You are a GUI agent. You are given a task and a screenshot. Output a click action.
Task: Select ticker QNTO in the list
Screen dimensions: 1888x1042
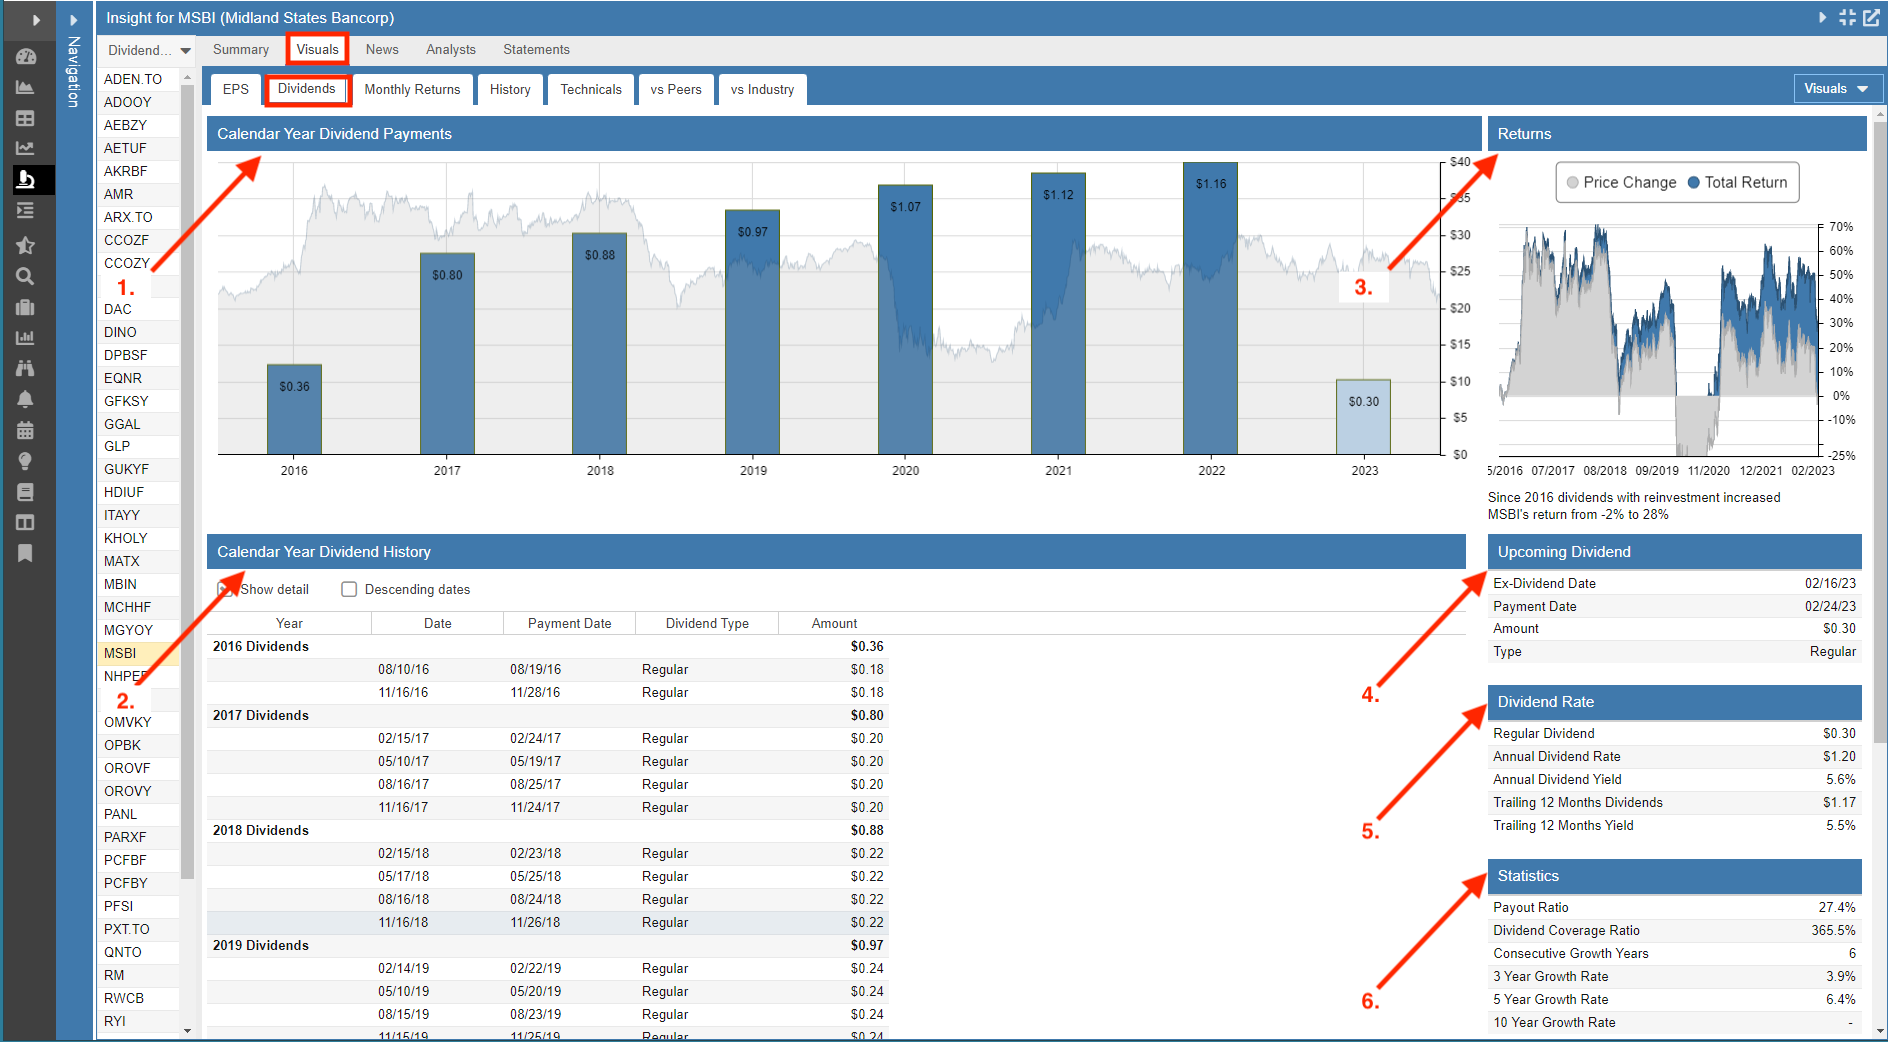[138, 952]
